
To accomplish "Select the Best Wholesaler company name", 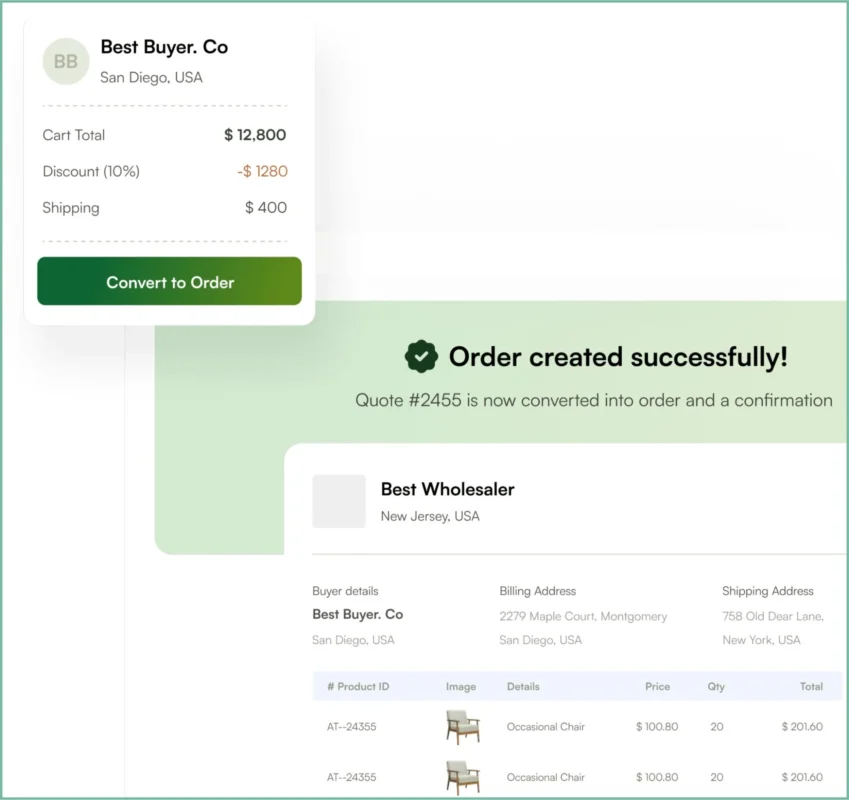I will tap(447, 489).
